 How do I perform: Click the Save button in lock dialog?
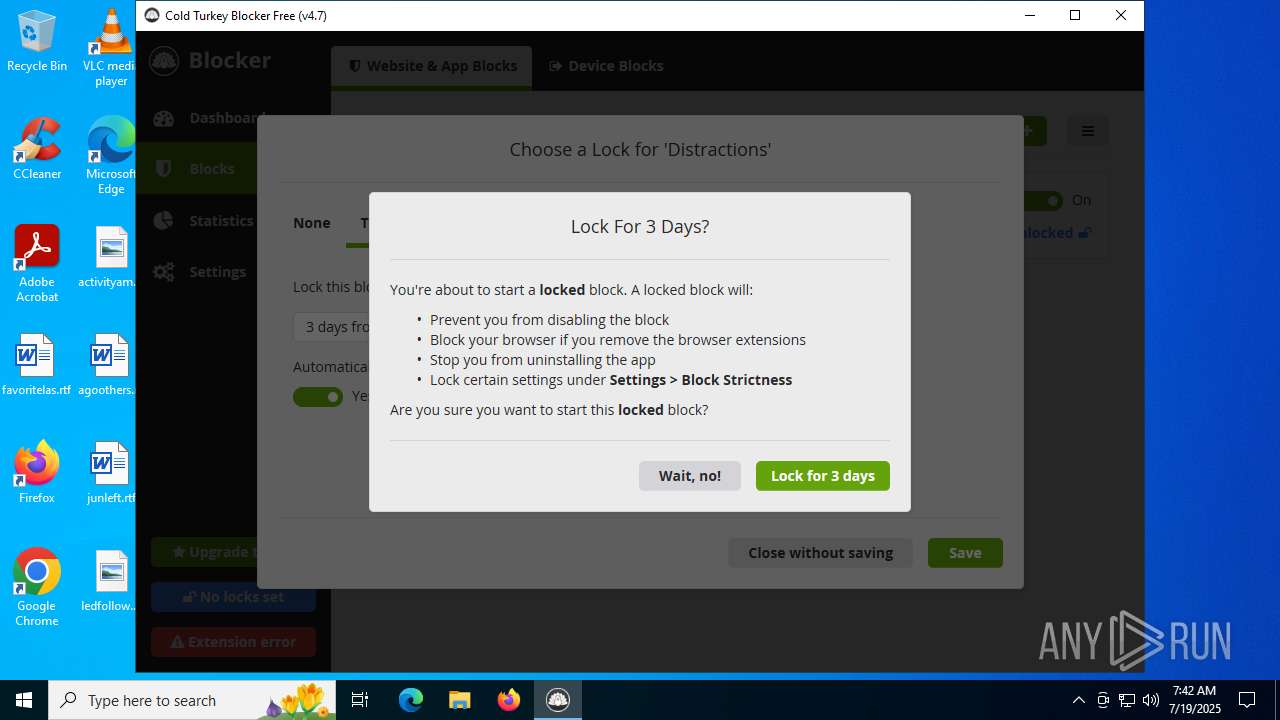click(x=965, y=553)
